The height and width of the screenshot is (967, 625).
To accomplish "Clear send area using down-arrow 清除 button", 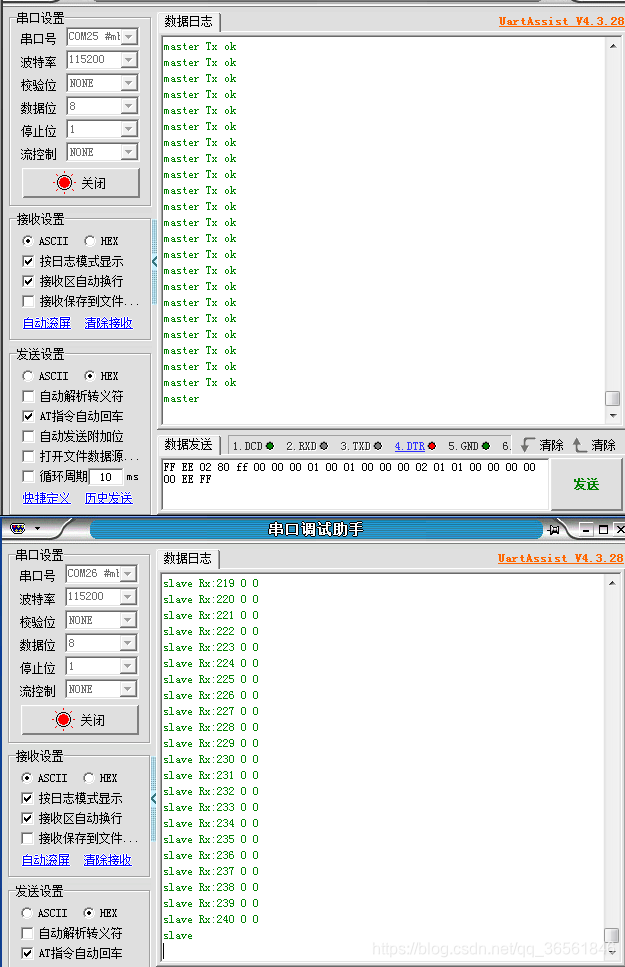I will 542,445.
